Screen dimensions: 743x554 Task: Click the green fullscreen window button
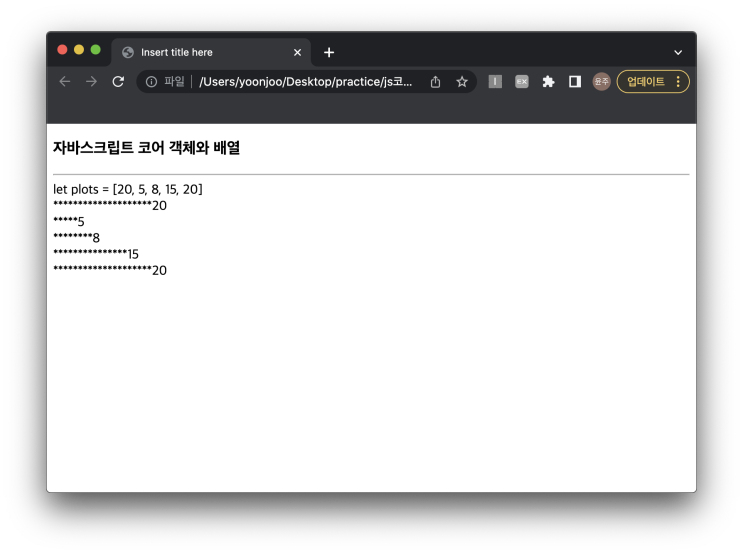[96, 50]
